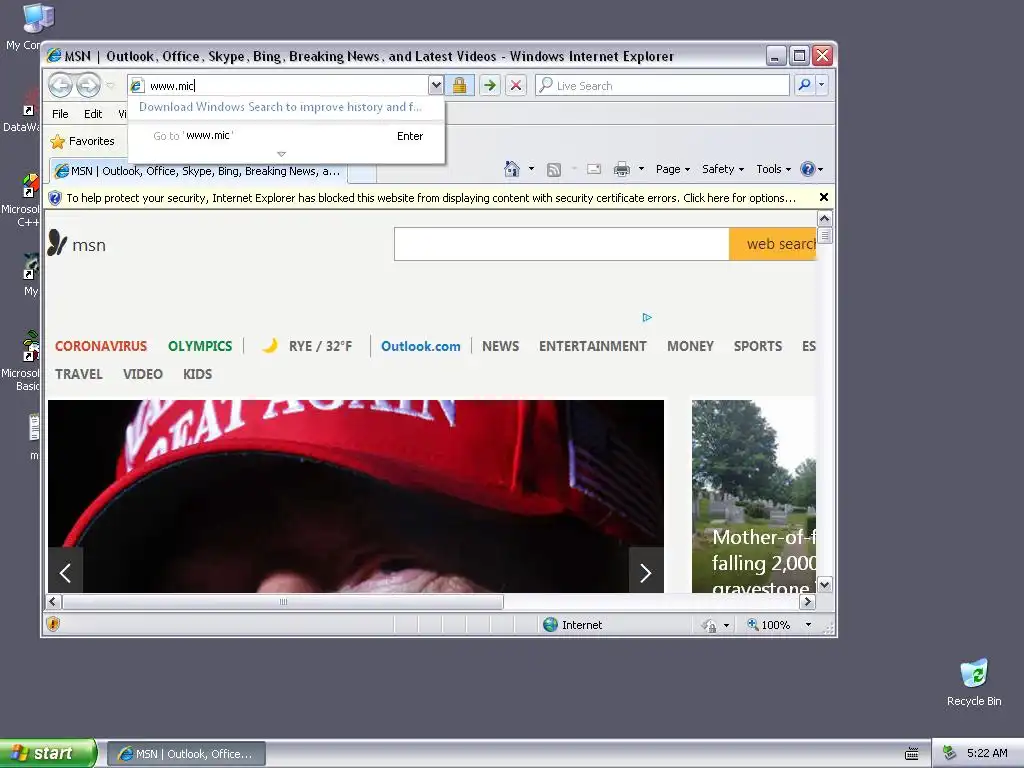The height and width of the screenshot is (768, 1024).
Task: Open the ENTERTAINMENT section
Action: [592, 346]
